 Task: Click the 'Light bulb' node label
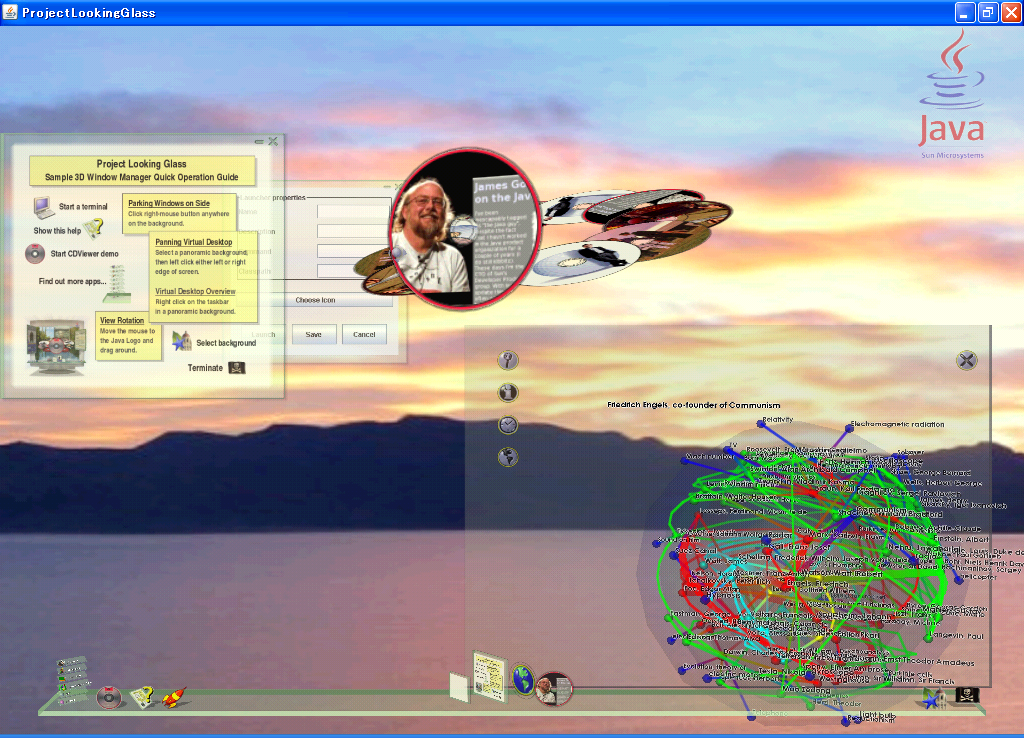point(877,715)
